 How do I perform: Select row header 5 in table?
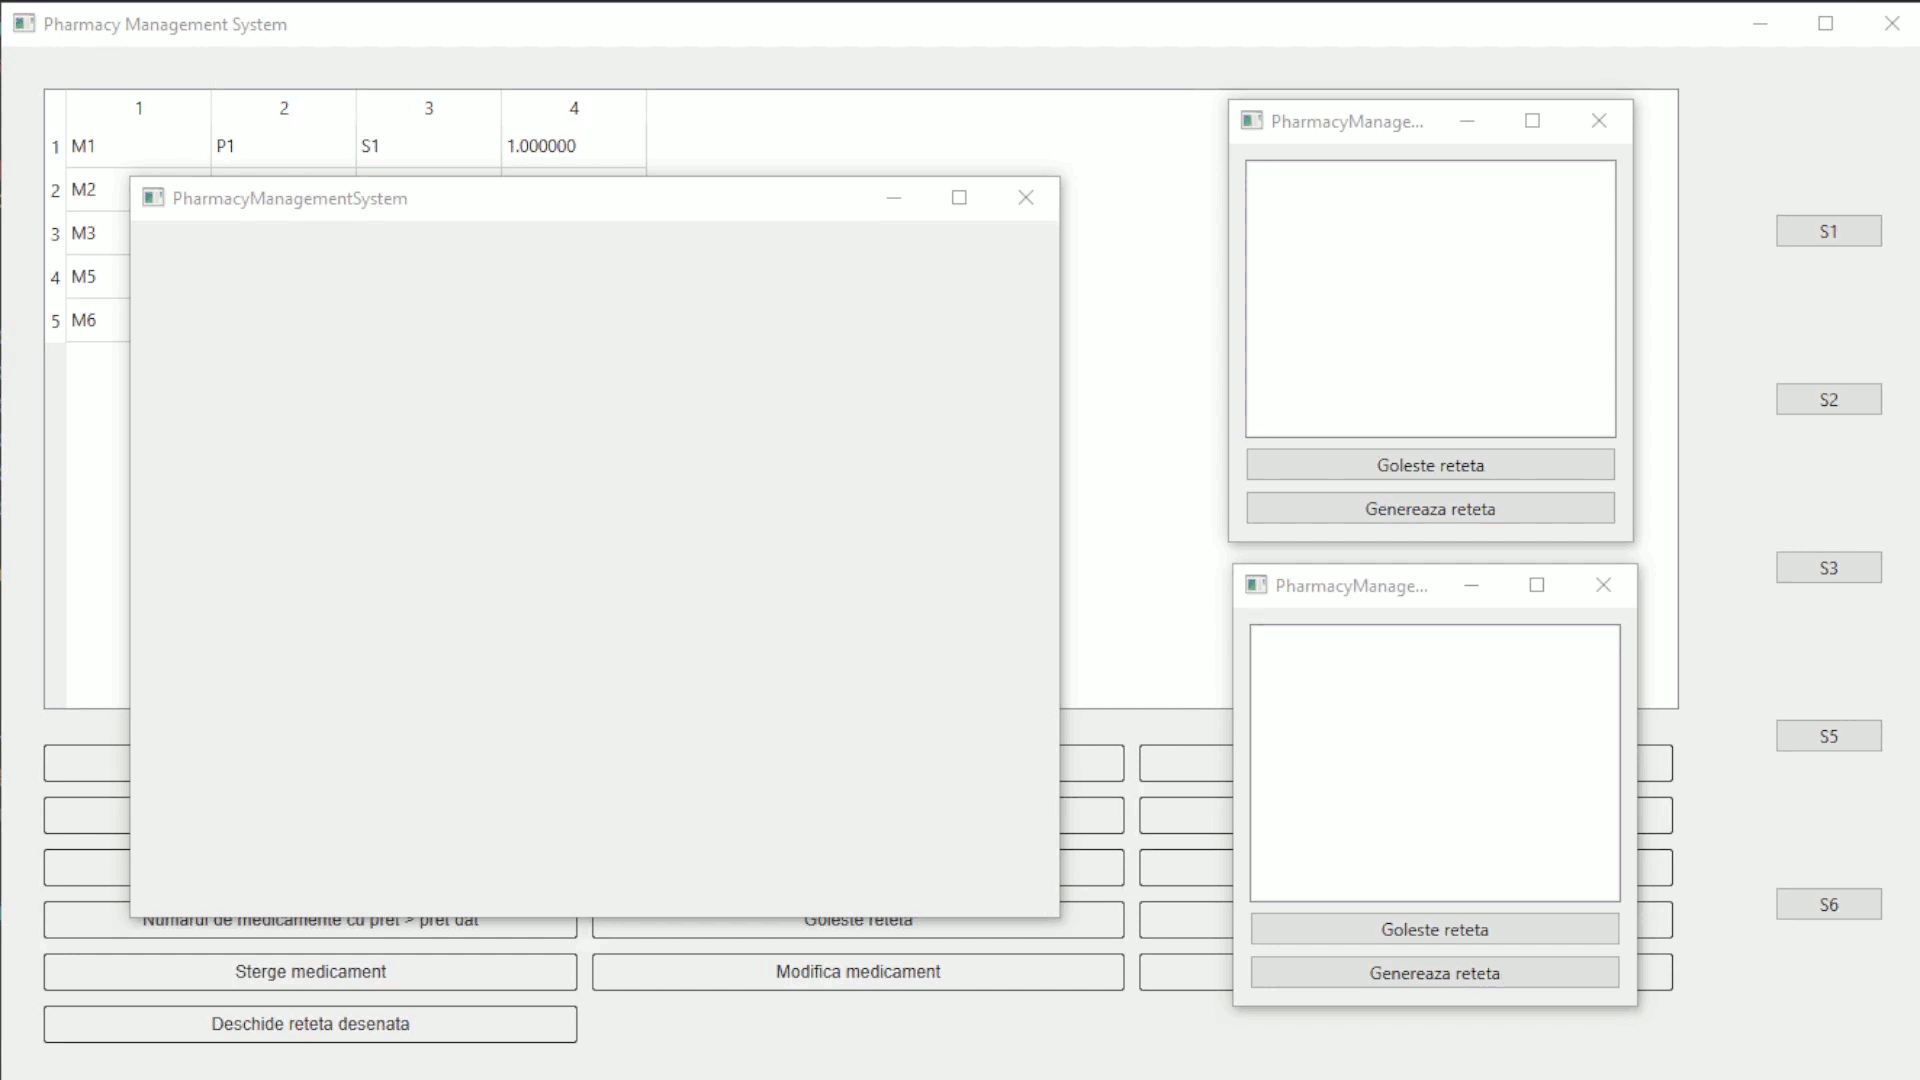55,321
